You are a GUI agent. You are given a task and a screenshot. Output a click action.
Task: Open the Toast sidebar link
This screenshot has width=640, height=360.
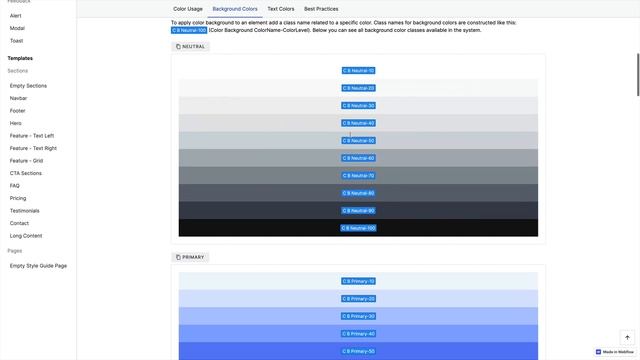click(16, 41)
